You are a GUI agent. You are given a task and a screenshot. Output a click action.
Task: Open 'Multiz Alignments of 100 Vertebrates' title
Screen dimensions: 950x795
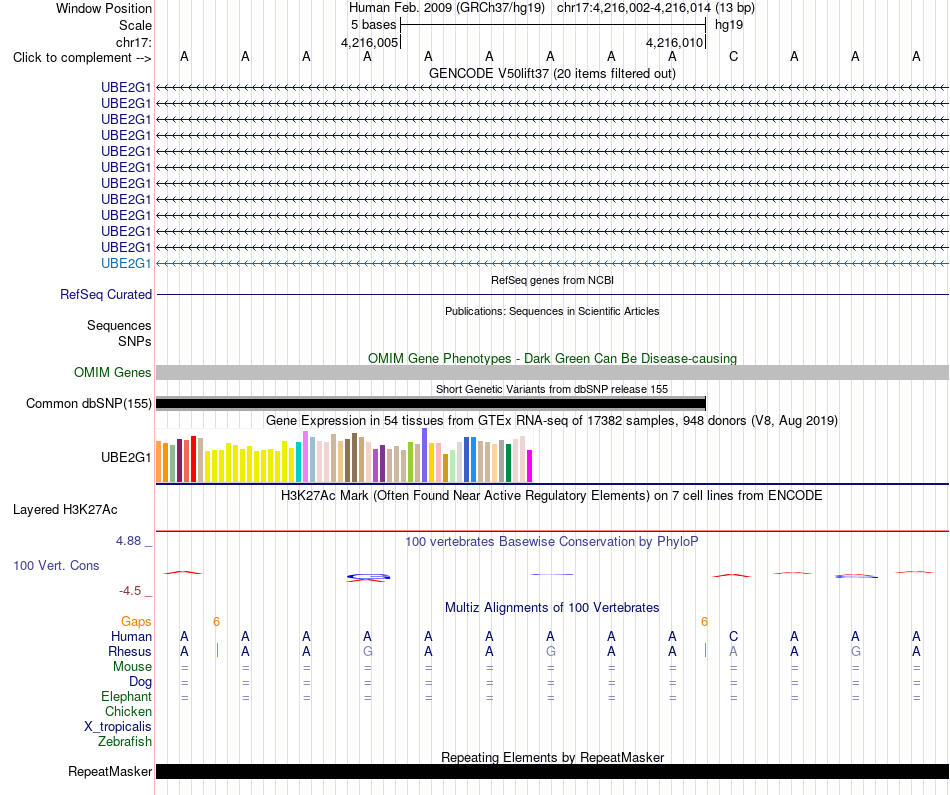tap(552, 608)
